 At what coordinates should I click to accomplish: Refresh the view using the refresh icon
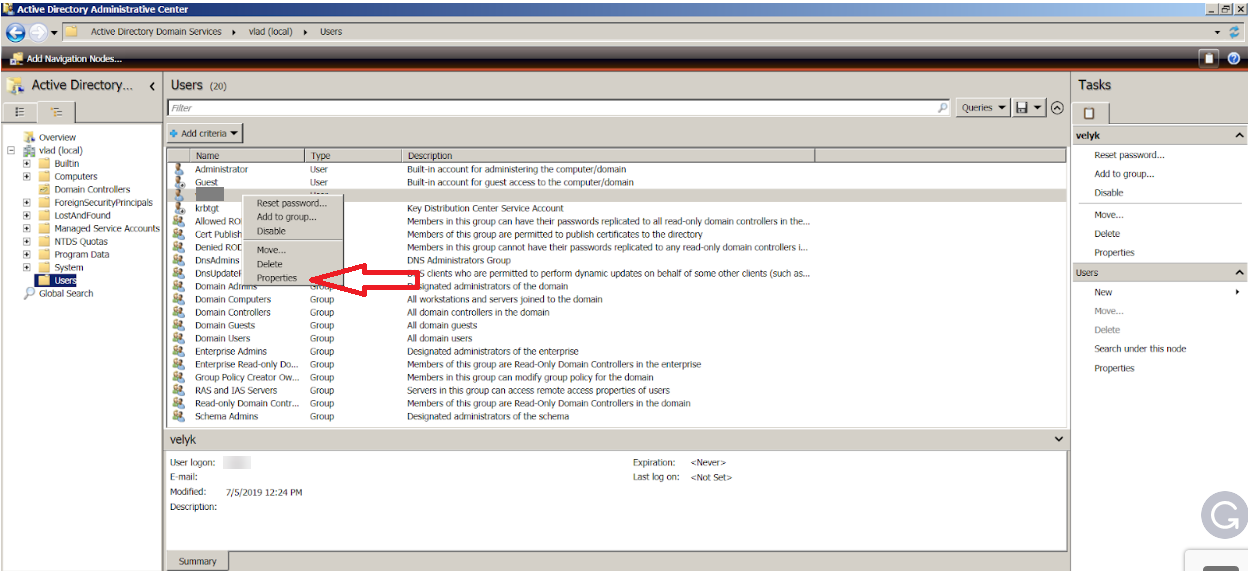[1234, 32]
